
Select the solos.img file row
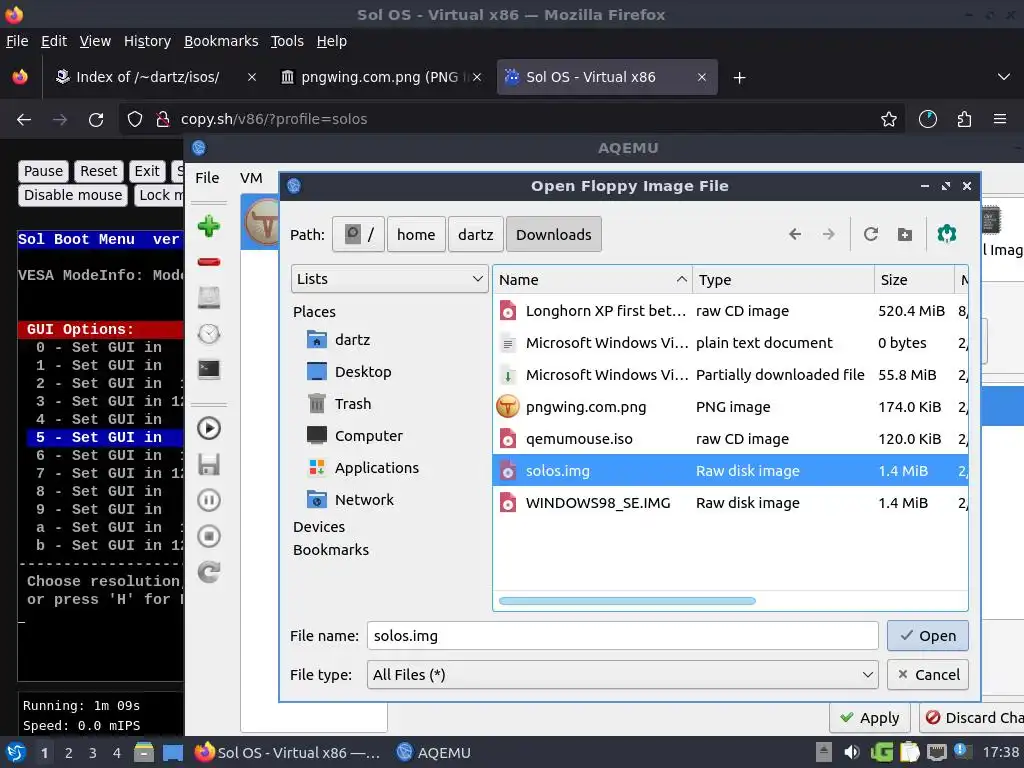[x=730, y=471]
